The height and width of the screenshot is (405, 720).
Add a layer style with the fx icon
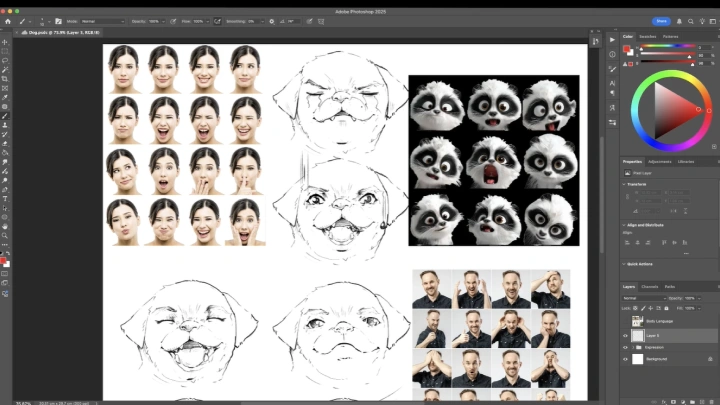(664, 402)
